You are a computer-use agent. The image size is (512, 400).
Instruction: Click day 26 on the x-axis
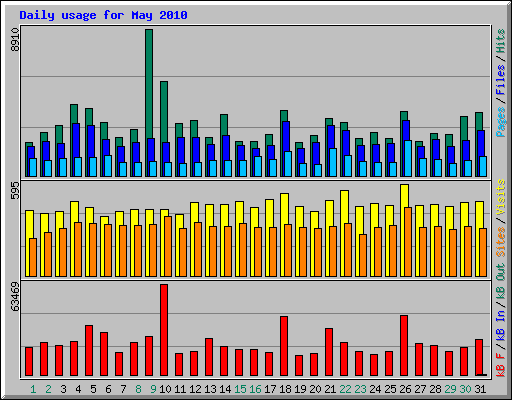(x=405, y=389)
